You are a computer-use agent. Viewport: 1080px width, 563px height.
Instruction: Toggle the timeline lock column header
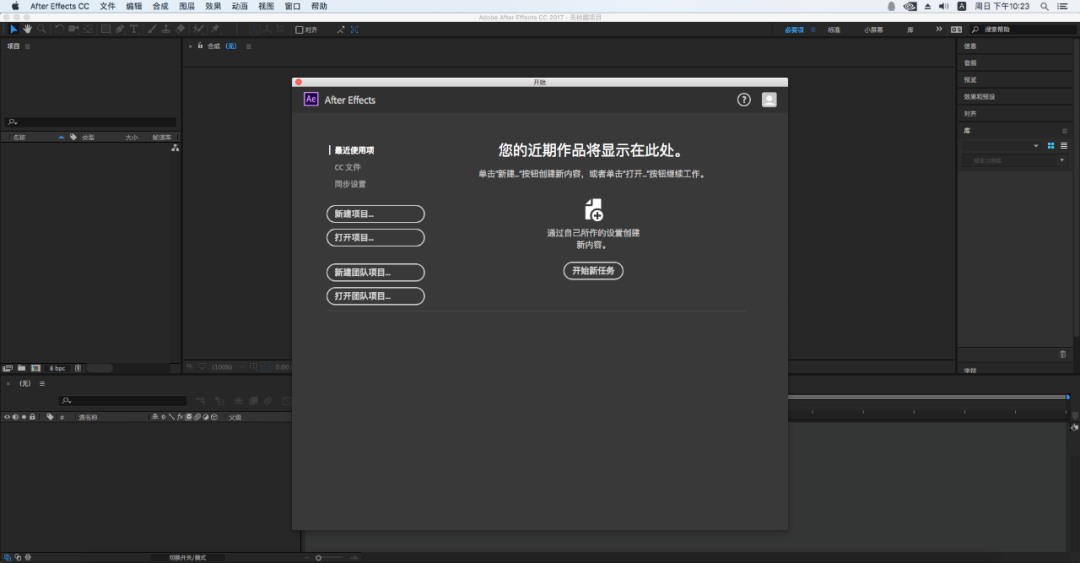(x=32, y=417)
